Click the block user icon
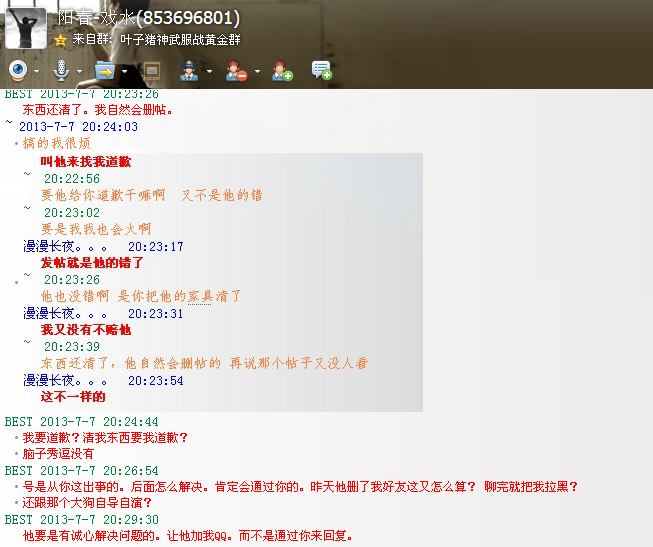The height and width of the screenshot is (547, 653). click(236, 70)
